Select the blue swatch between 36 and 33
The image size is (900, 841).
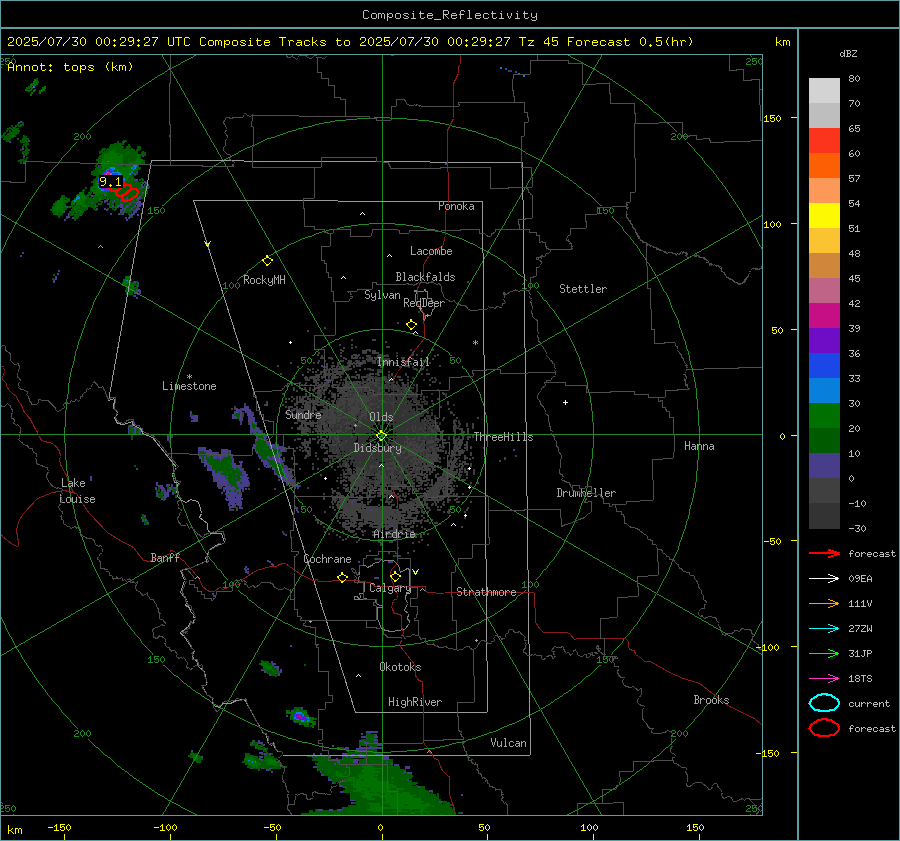pos(824,366)
